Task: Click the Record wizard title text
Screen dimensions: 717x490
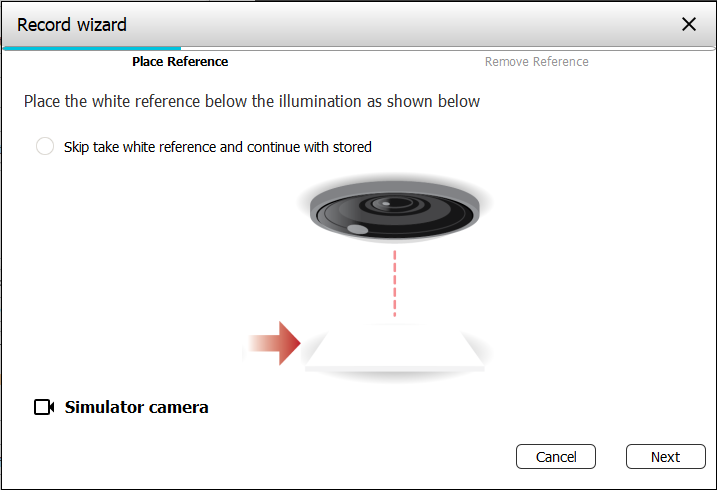Action: 72,25
